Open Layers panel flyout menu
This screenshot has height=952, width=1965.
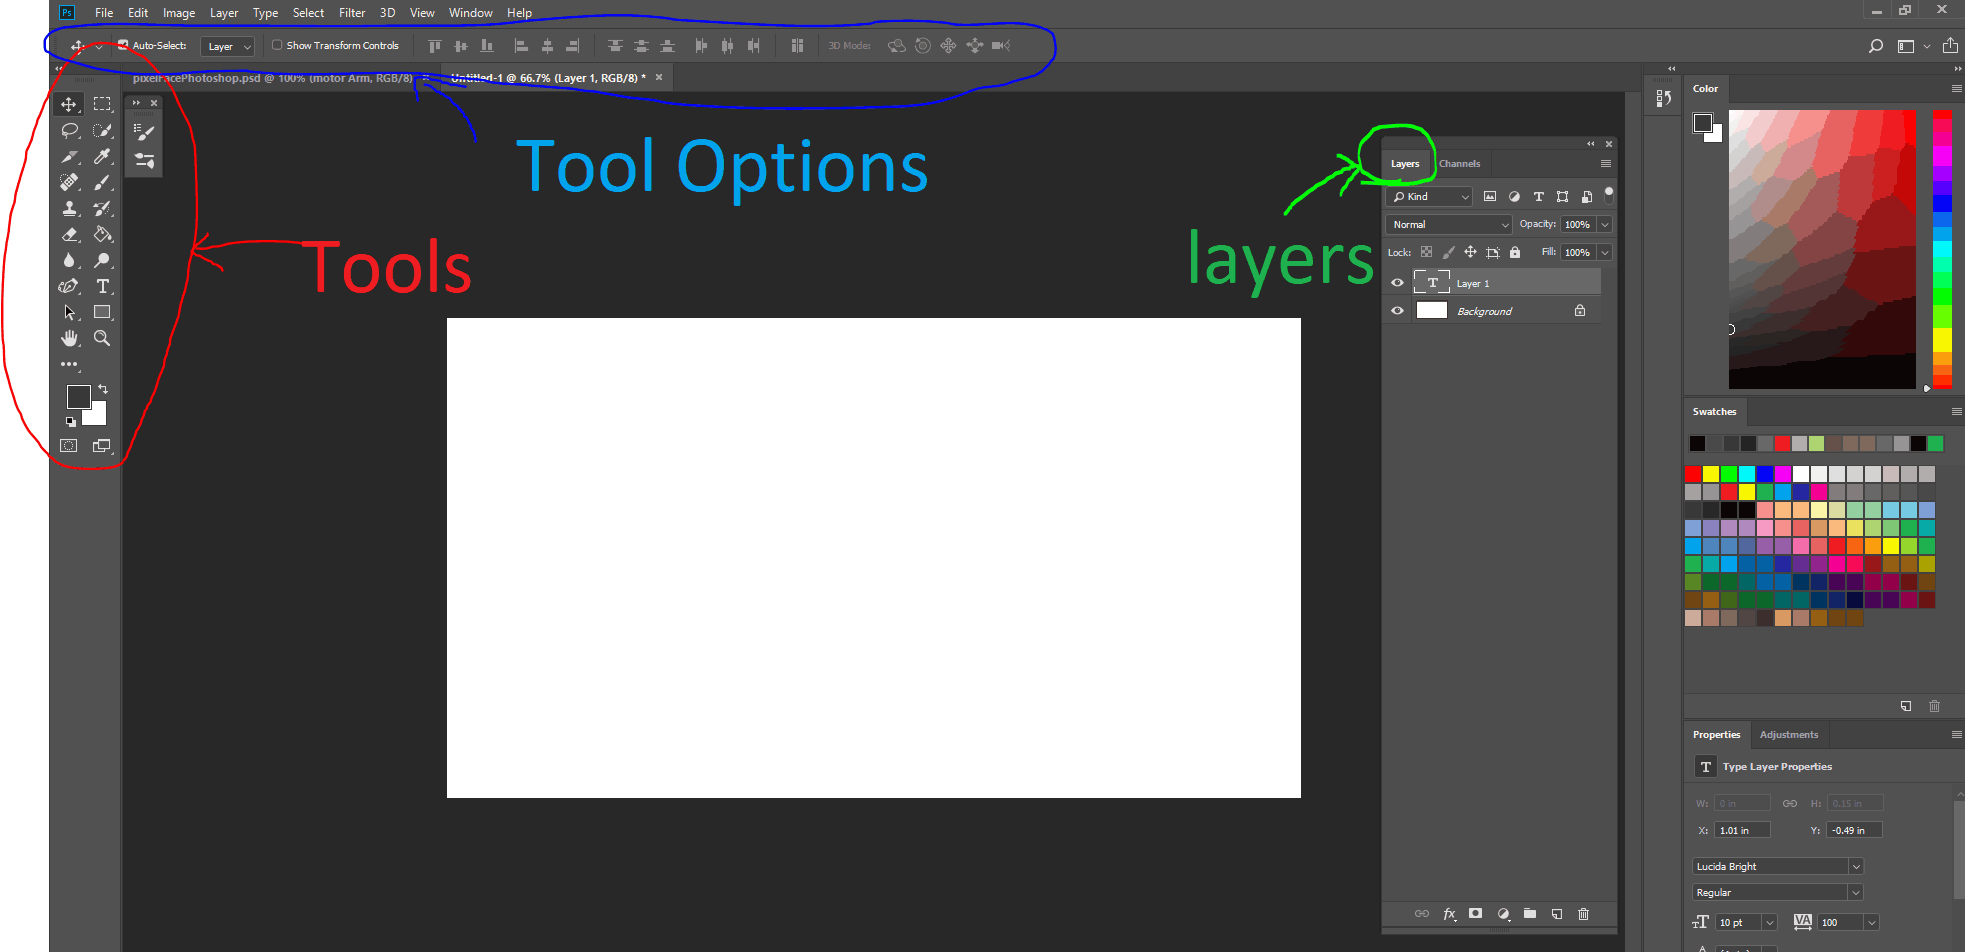pos(1606,164)
